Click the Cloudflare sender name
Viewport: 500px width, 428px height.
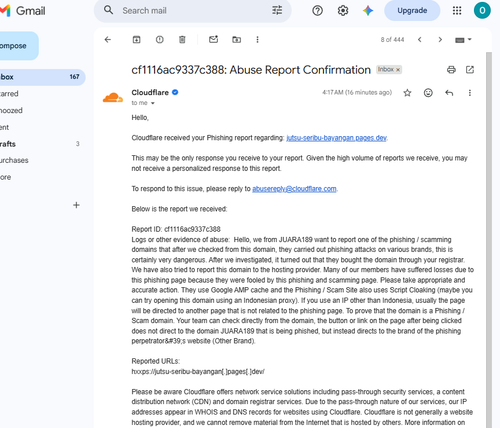(x=150, y=92)
